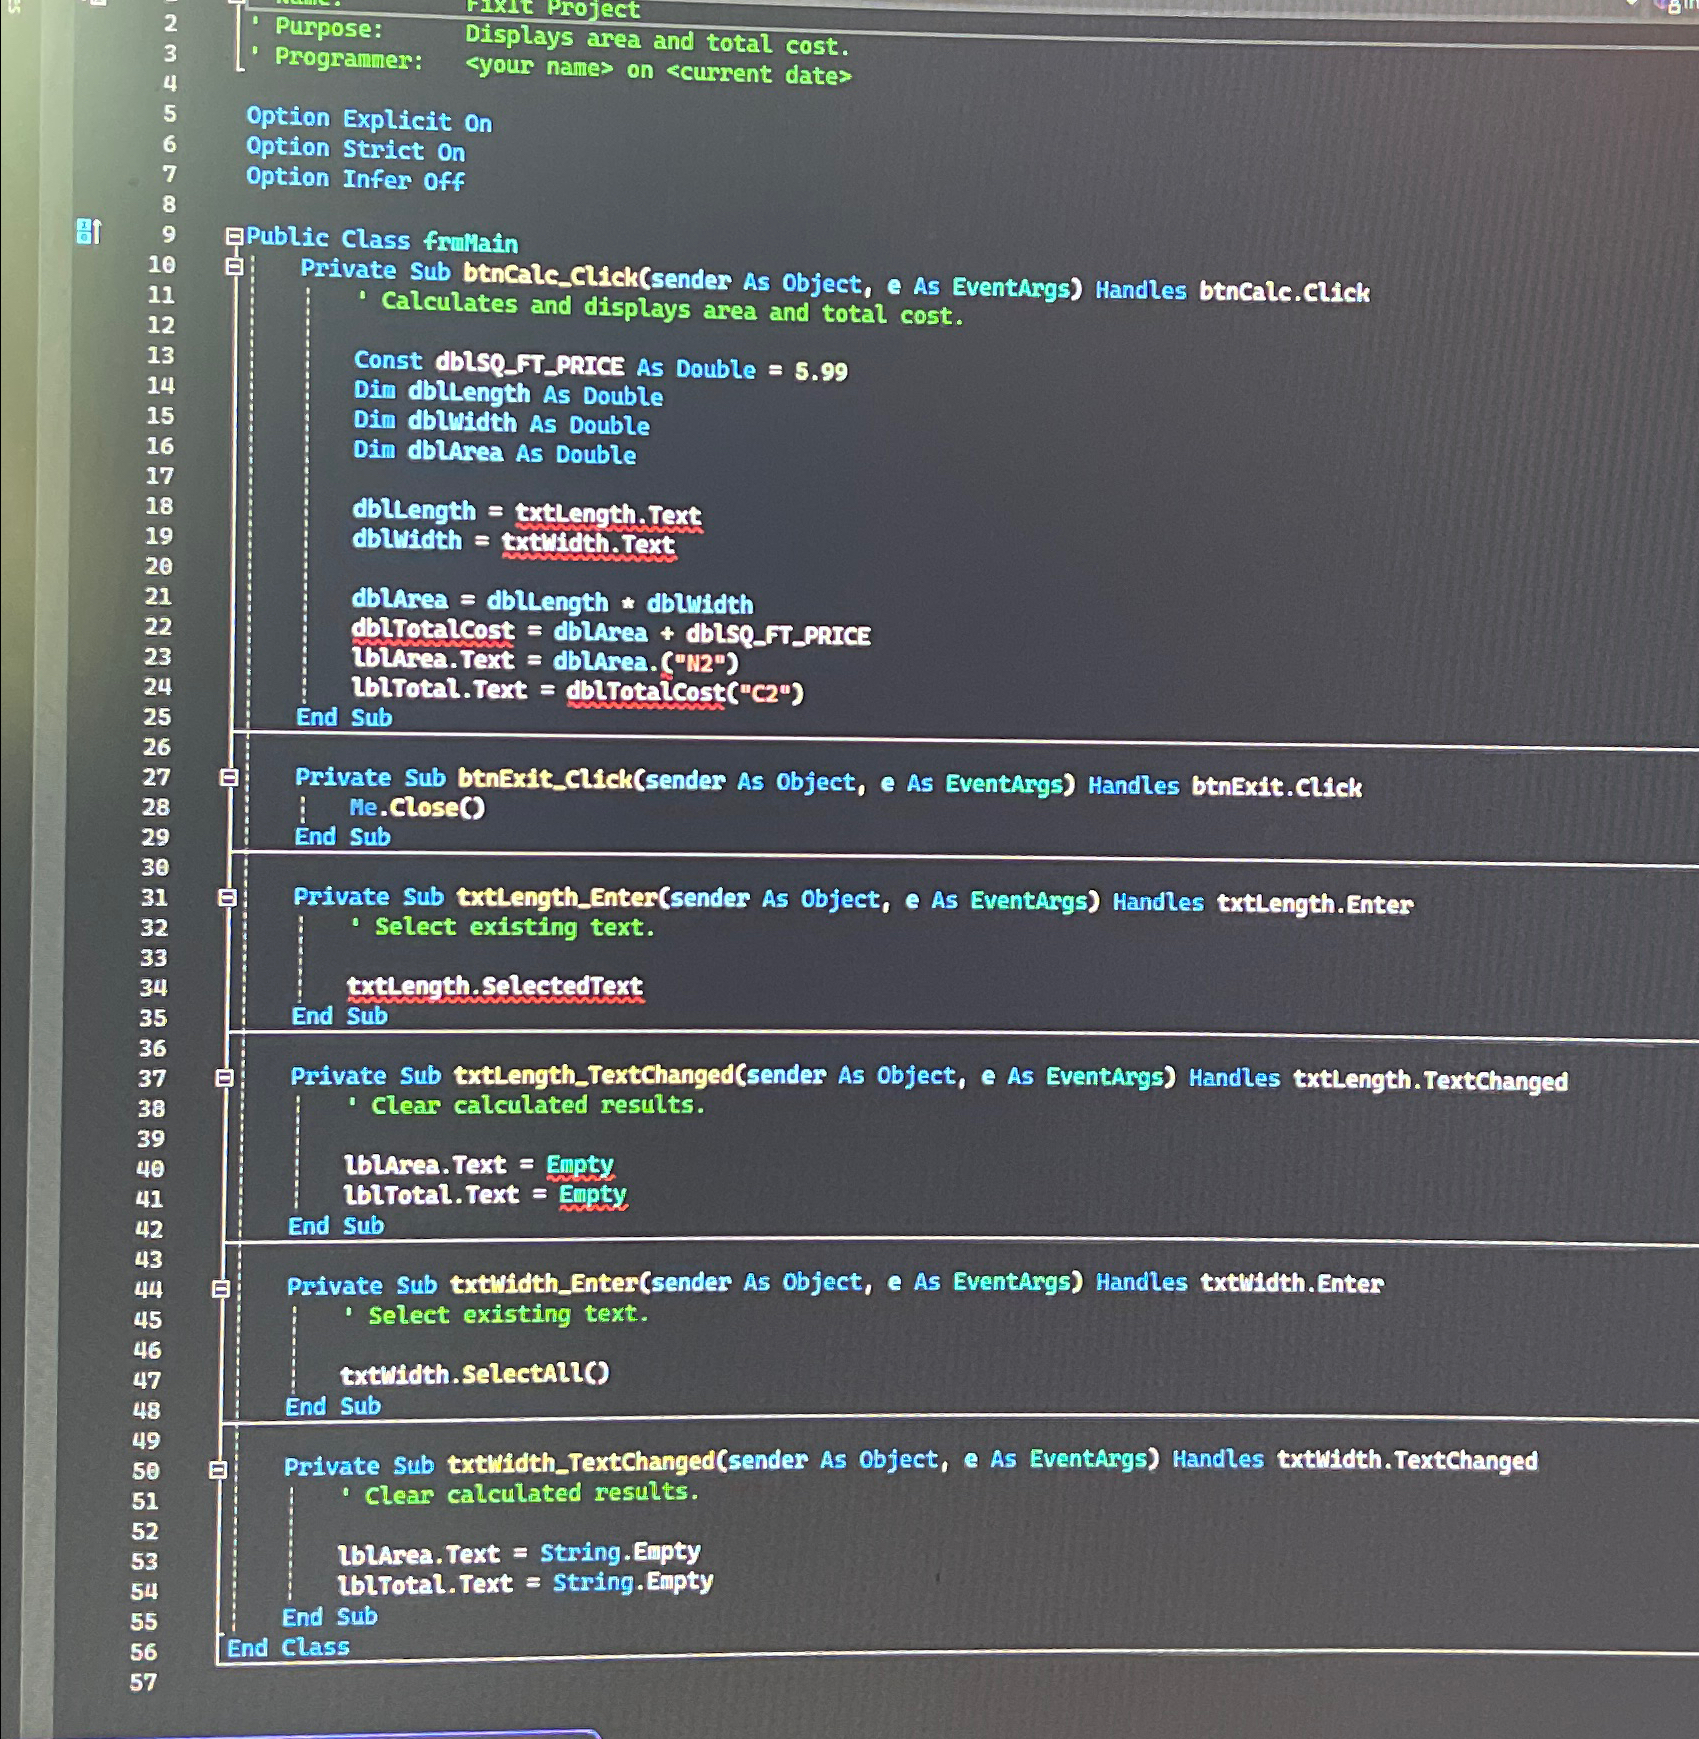Collapse the txtLength_Enter sub region
Image resolution: width=1699 pixels, height=1739 pixels.
pos(227,897)
